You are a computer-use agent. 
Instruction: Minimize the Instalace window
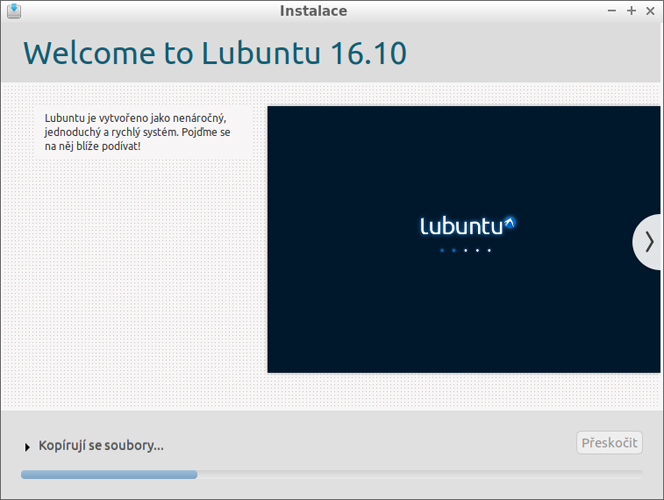(x=611, y=11)
